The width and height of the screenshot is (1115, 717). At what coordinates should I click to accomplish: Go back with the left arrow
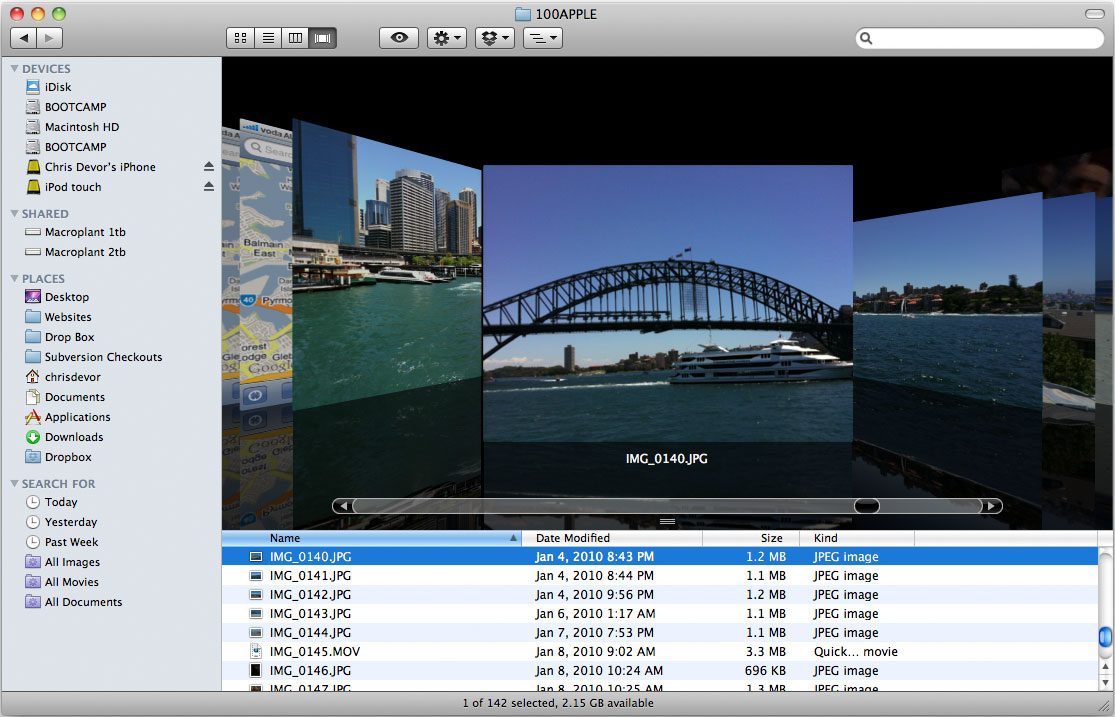24,38
